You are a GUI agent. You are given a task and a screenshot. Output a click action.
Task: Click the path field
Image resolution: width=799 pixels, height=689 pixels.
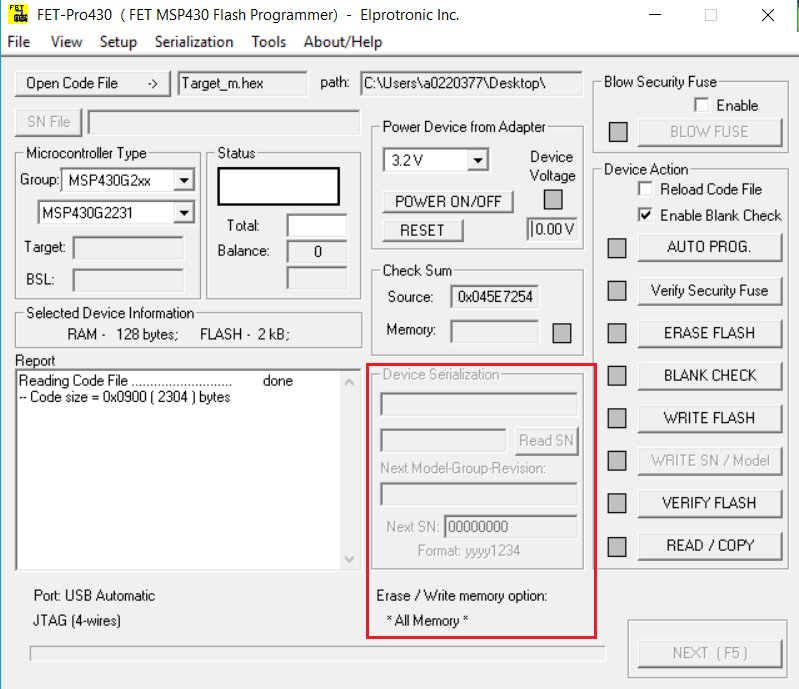coord(471,84)
